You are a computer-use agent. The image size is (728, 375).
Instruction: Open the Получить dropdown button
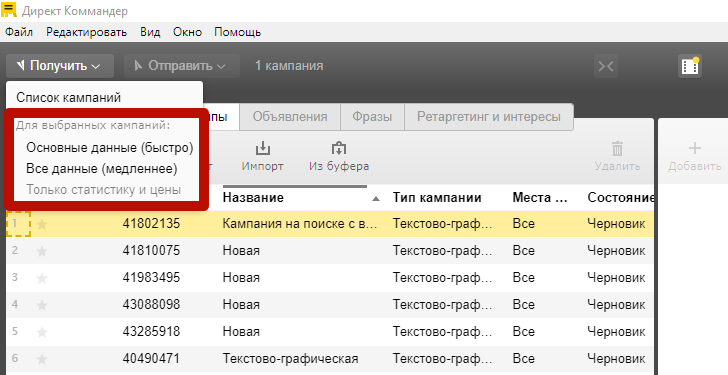pyautogui.click(x=60, y=66)
